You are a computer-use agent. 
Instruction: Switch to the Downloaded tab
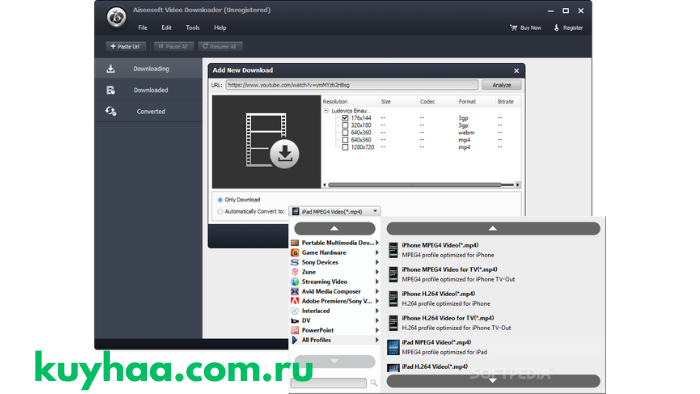pos(149,90)
